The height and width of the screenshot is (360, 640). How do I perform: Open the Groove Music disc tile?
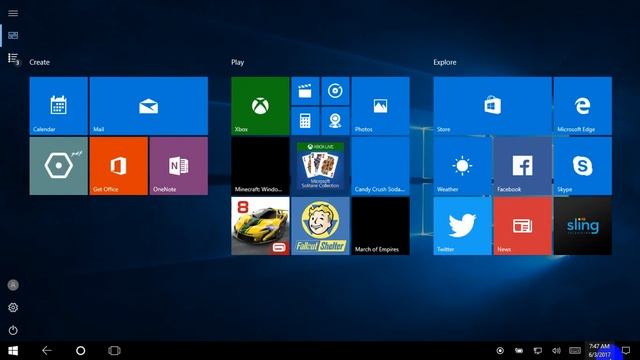click(335, 91)
